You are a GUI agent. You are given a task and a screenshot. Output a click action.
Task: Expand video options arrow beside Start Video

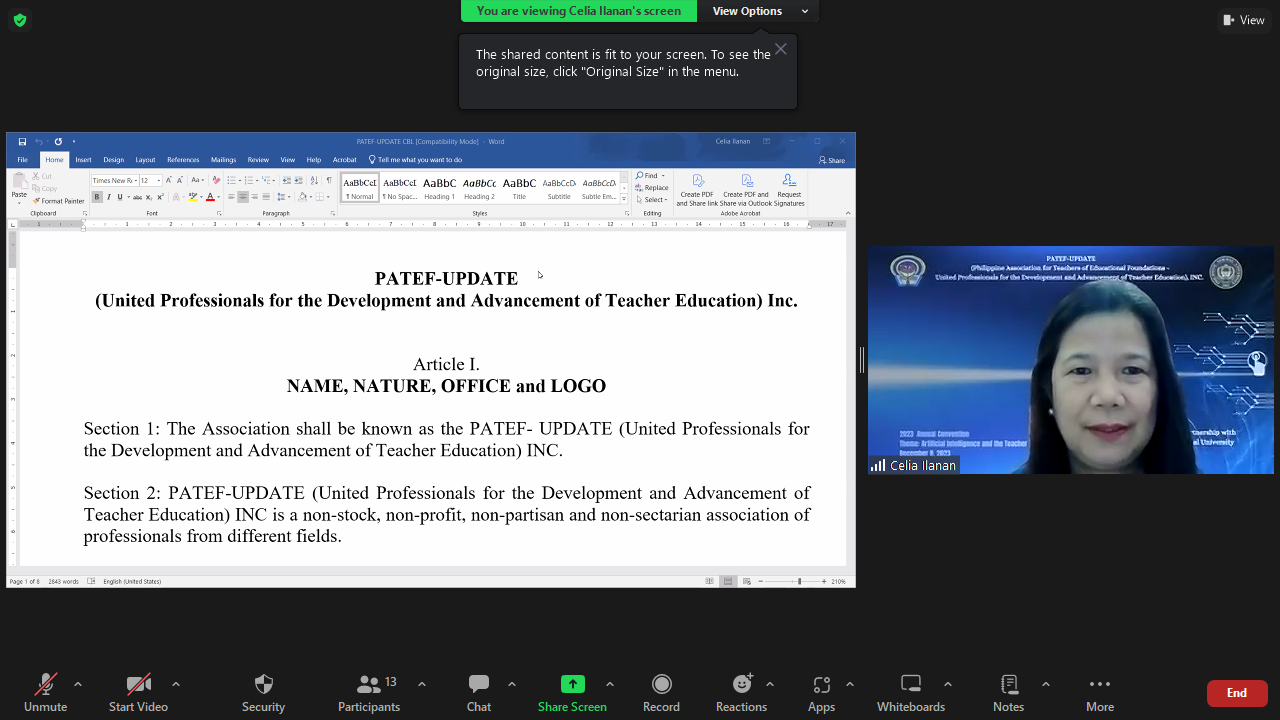coord(176,684)
